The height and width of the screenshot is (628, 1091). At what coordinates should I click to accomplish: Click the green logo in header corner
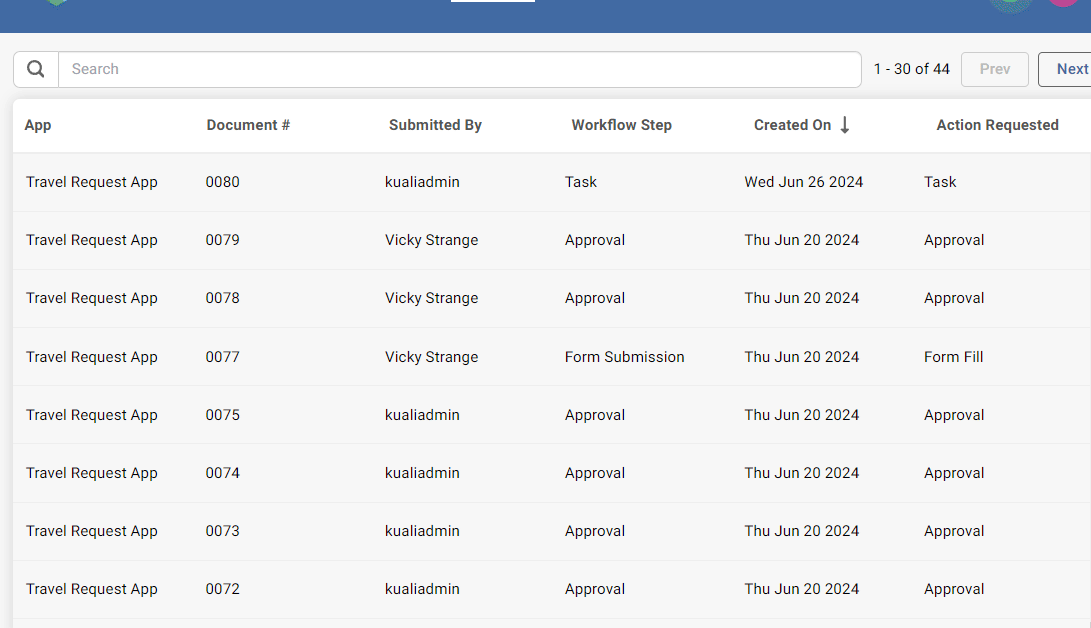point(56,3)
